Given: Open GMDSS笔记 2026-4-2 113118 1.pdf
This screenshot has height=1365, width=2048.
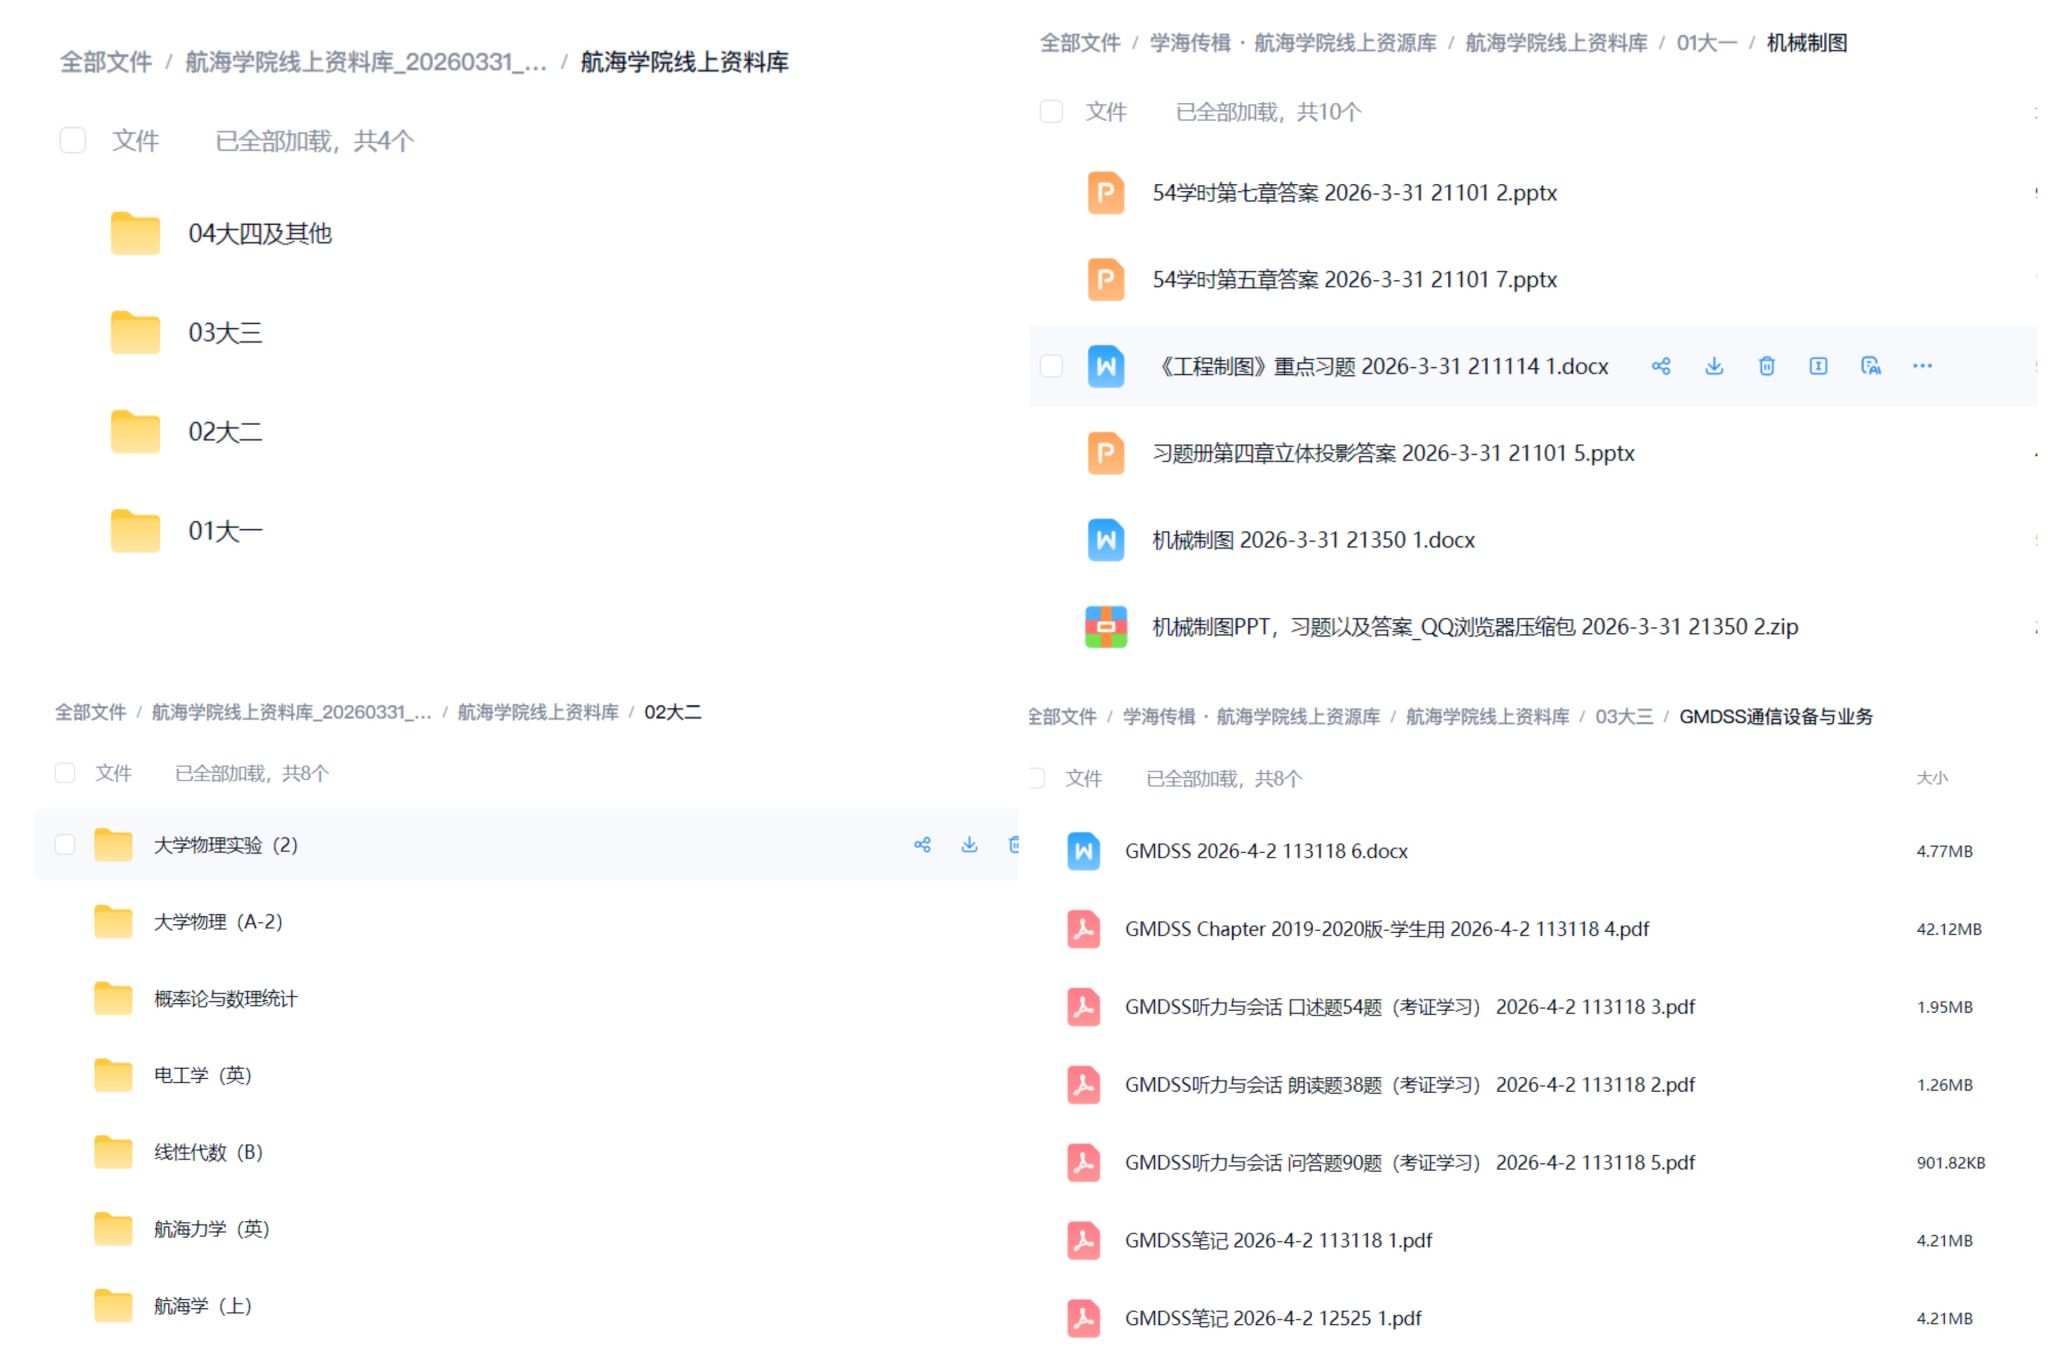Looking at the screenshot, I should (x=1278, y=1241).
